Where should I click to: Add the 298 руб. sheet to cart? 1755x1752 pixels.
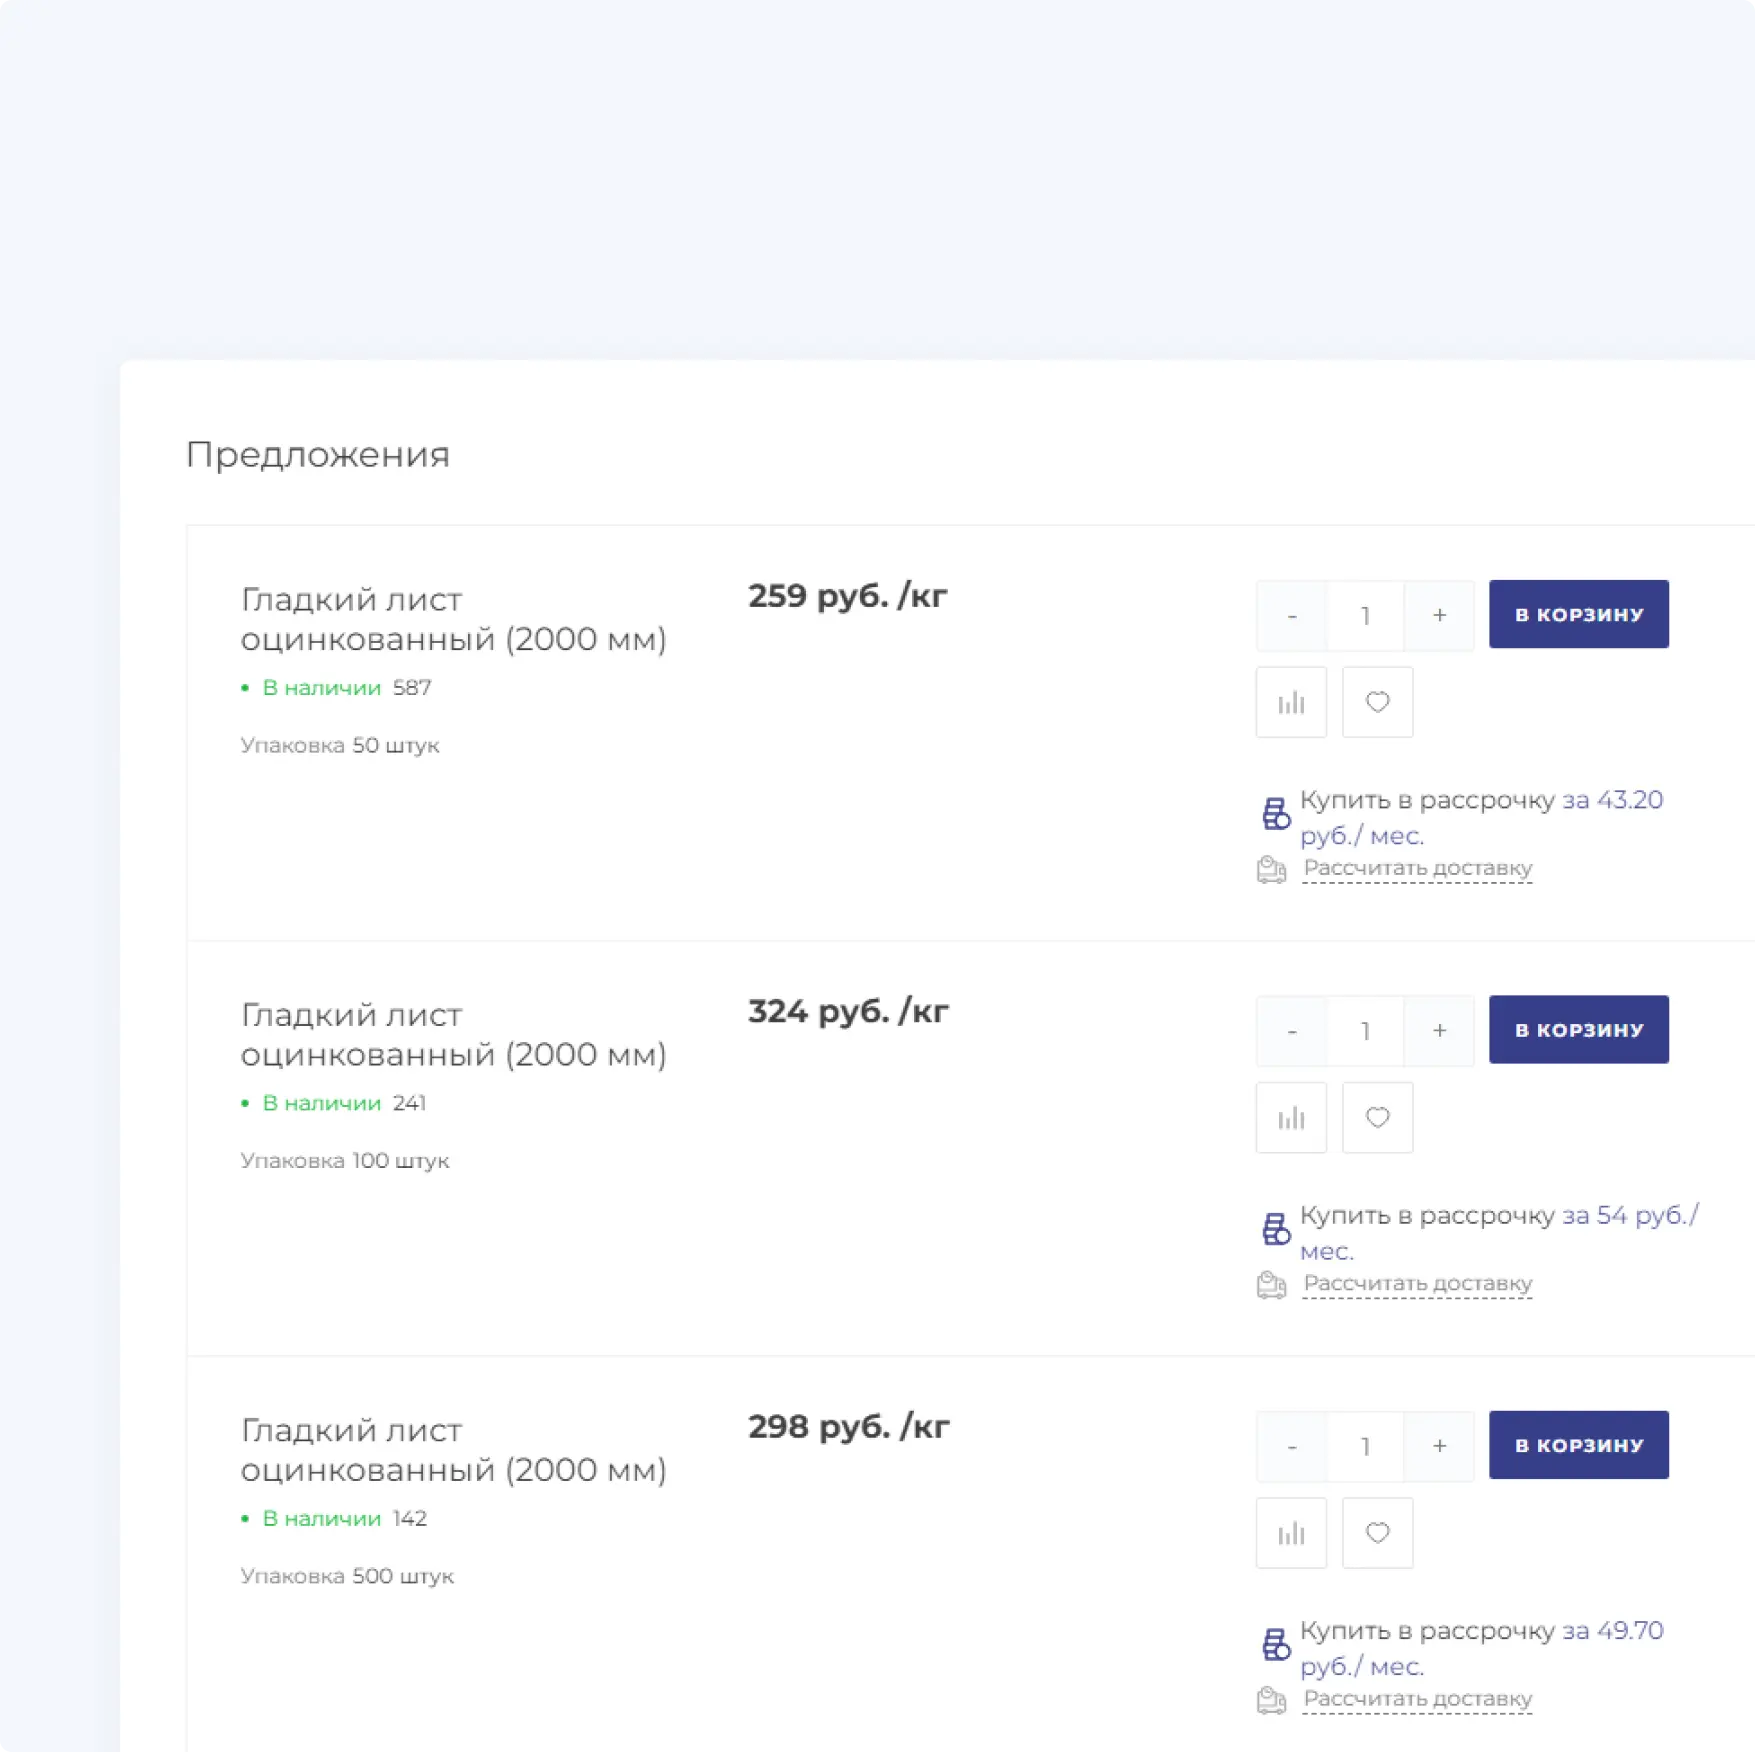(x=1578, y=1445)
